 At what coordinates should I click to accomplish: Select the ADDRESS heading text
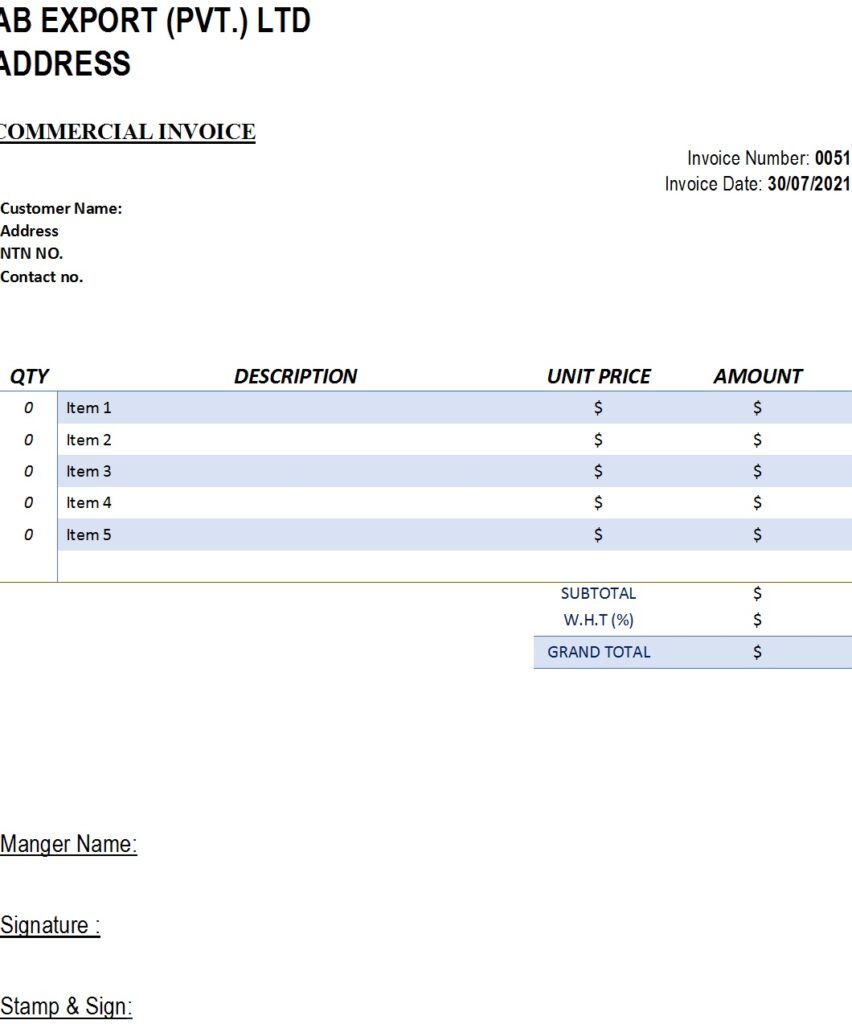(x=65, y=63)
